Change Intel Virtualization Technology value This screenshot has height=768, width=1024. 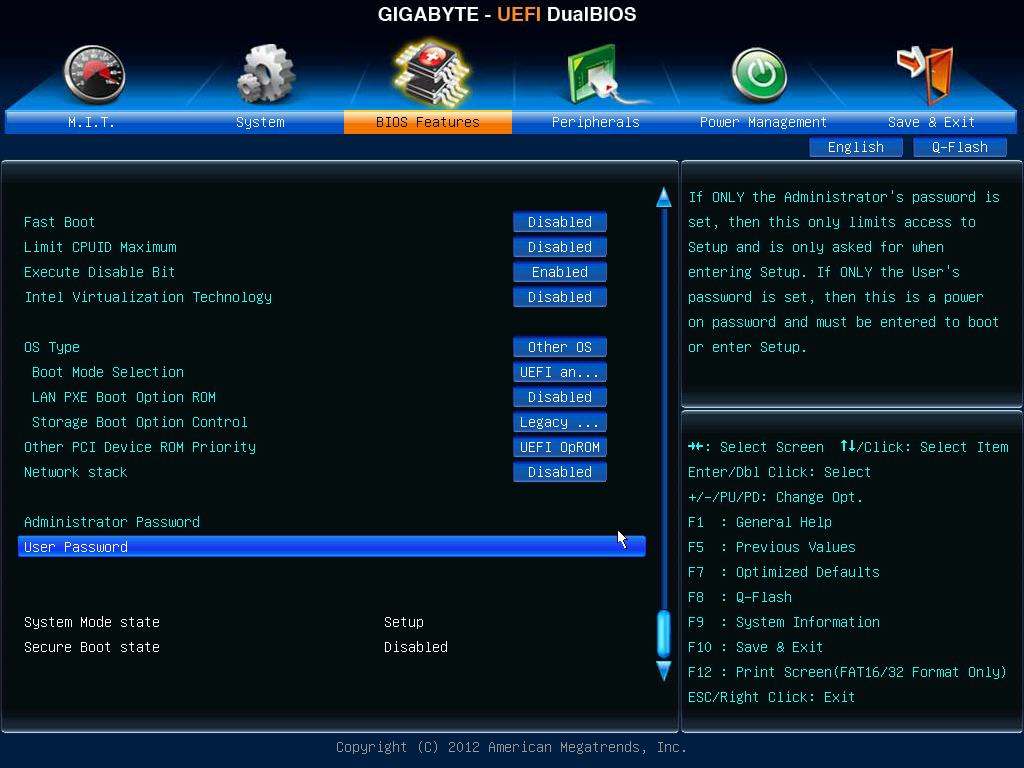point(560,297)
